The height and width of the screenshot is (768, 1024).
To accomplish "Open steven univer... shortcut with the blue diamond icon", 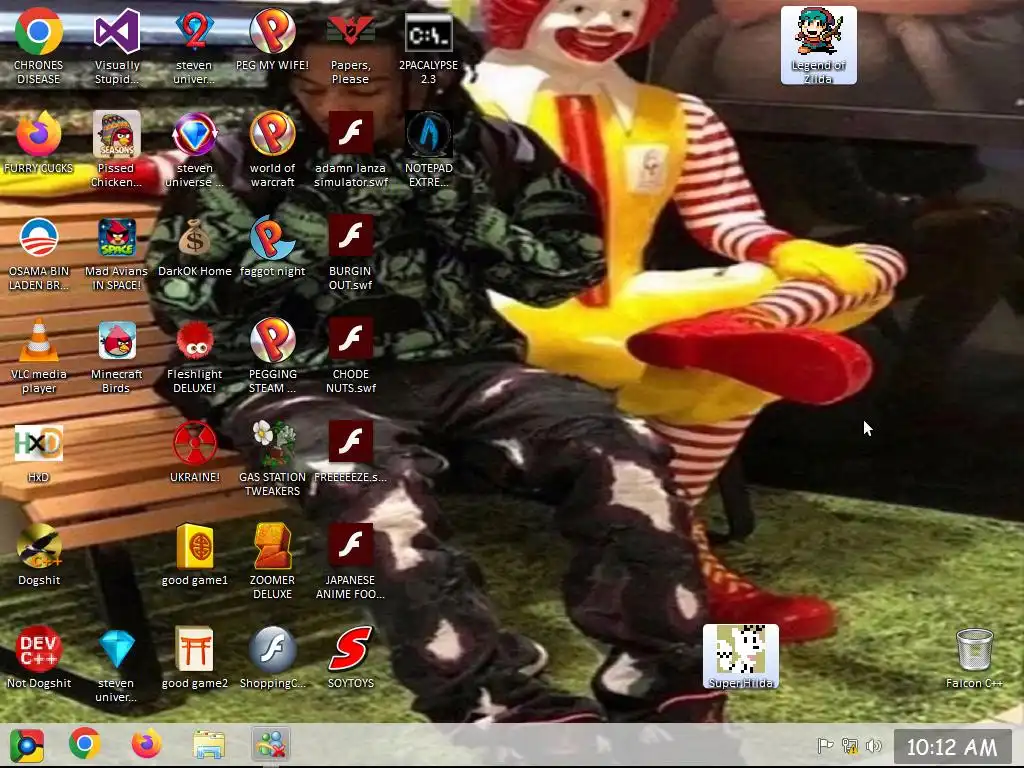I will [x=116, y=665].
